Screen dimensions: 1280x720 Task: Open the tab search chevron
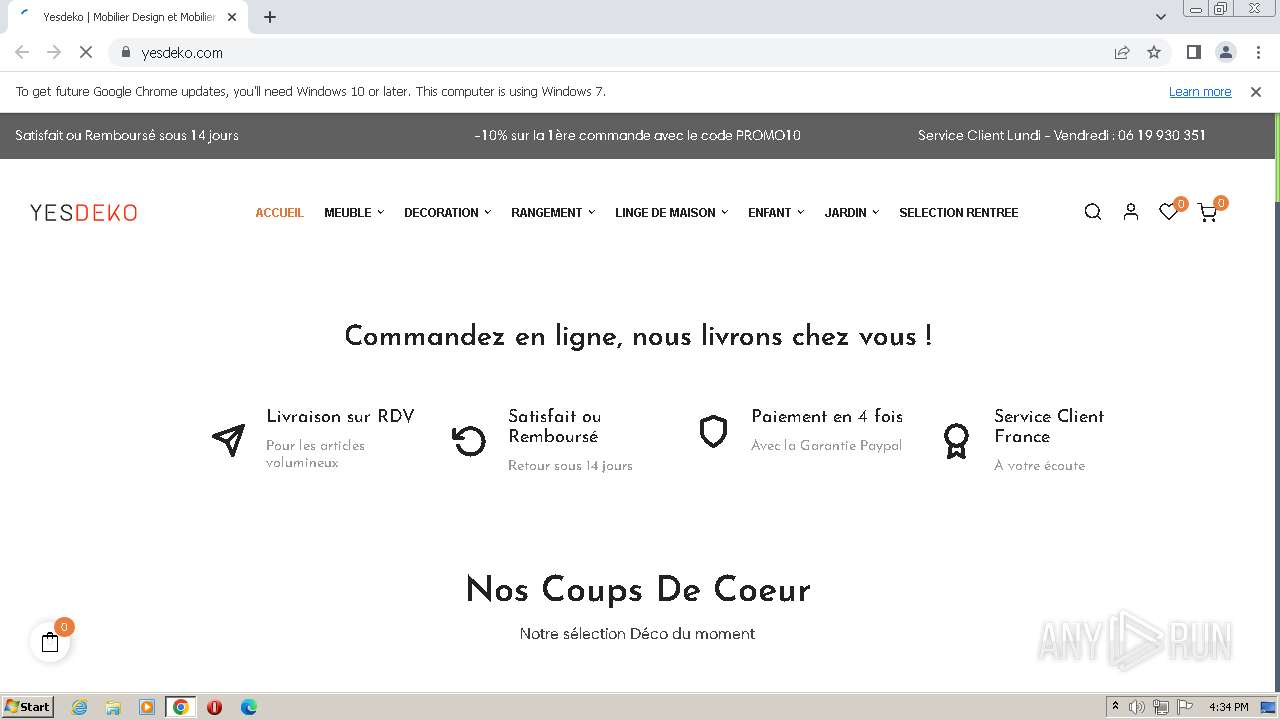[x=1160, y=17]
